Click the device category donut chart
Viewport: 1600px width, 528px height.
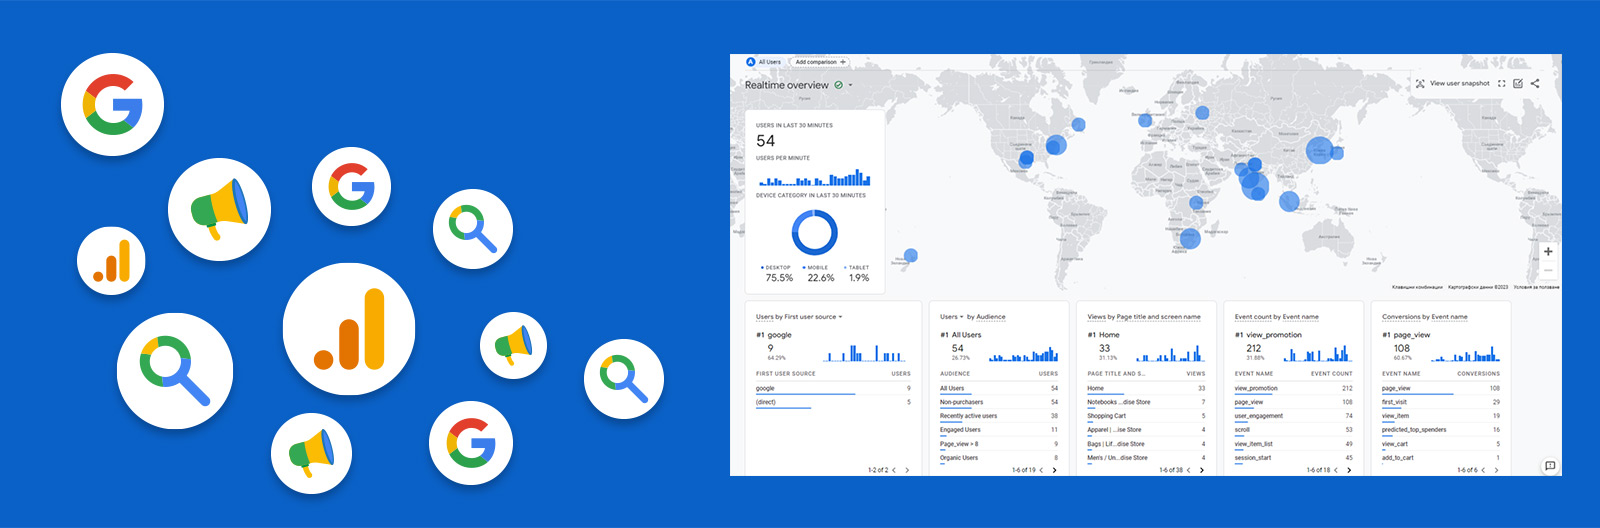click(x=814, y=232)
